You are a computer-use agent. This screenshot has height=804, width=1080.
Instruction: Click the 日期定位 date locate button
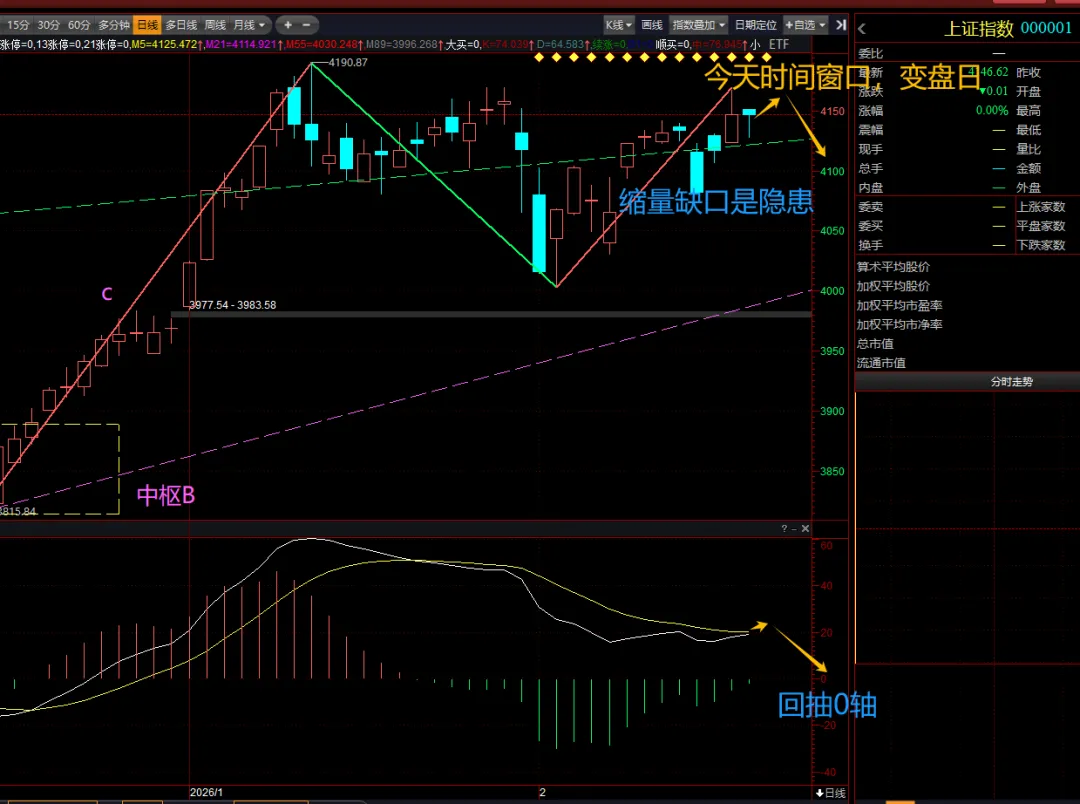pyautogui.click(x=756, y=25)
